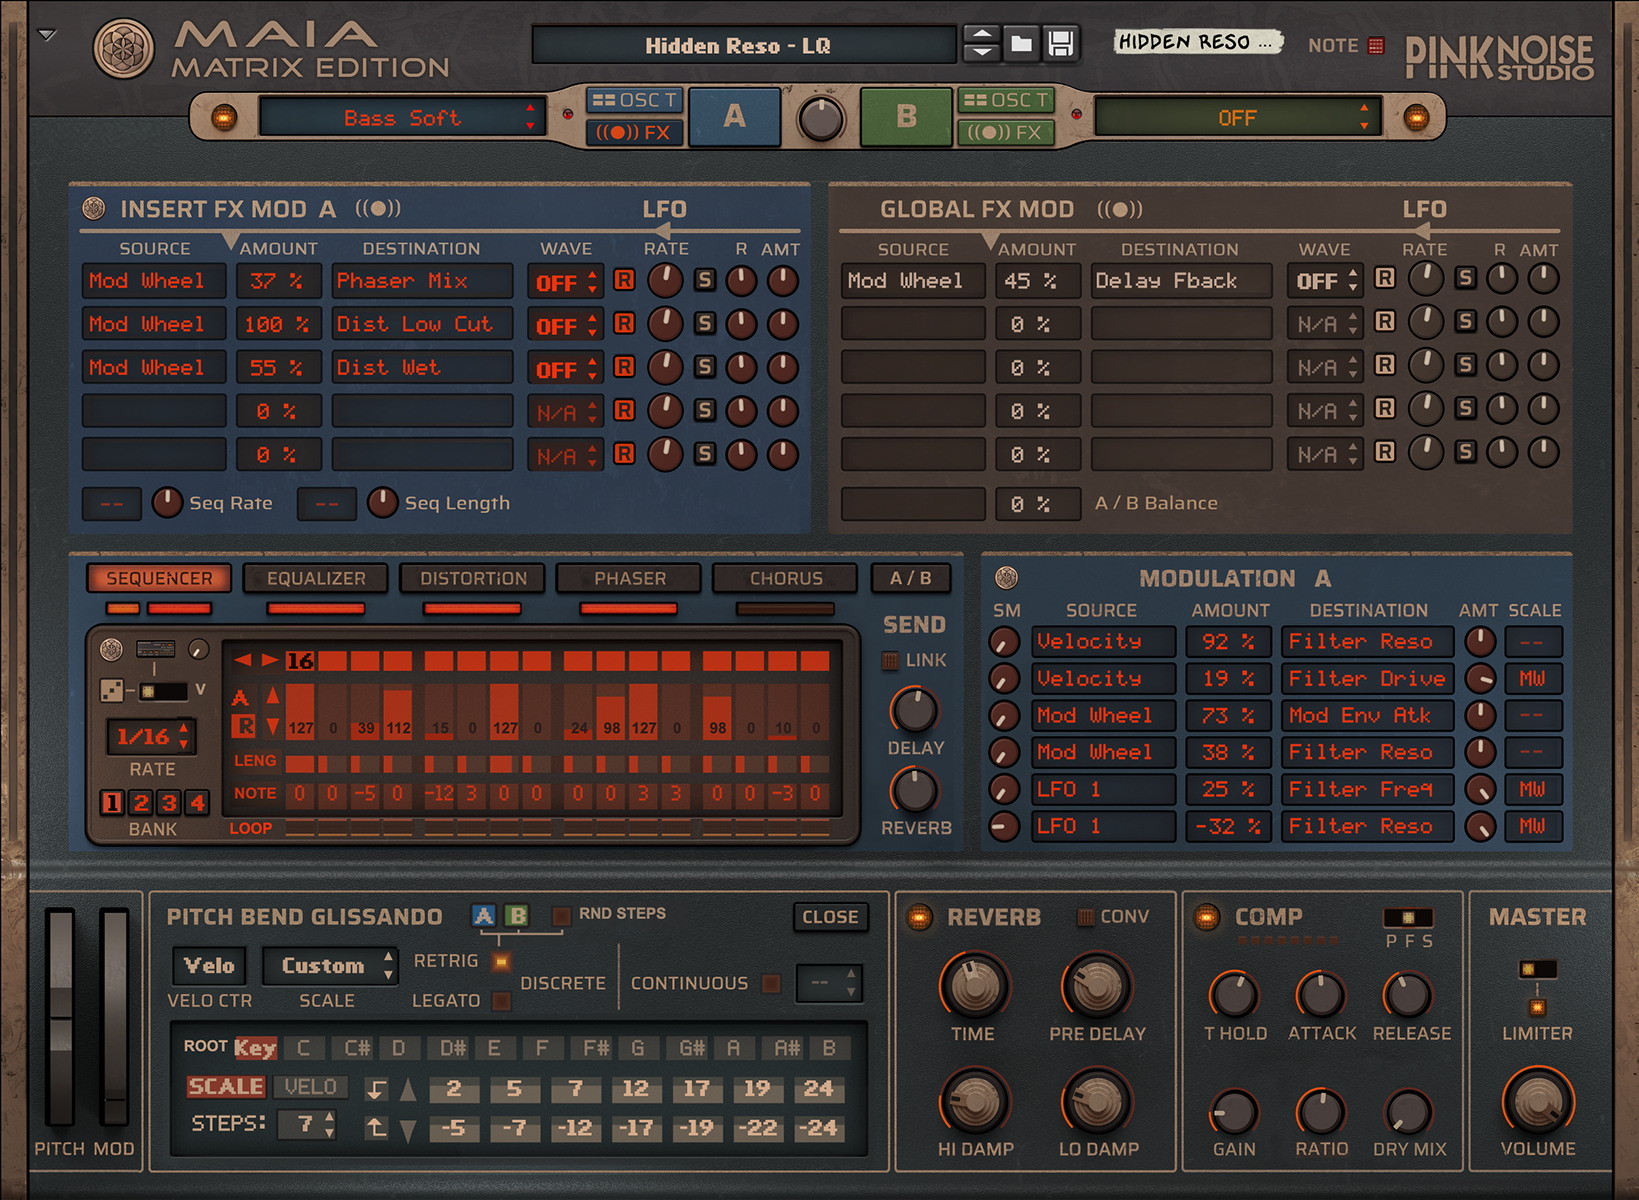Screen dimensions: 1639x1200
Task: Open the engine B OFF oscillator dropdown
Action: pyautogui.click(x=1237, y=118)
